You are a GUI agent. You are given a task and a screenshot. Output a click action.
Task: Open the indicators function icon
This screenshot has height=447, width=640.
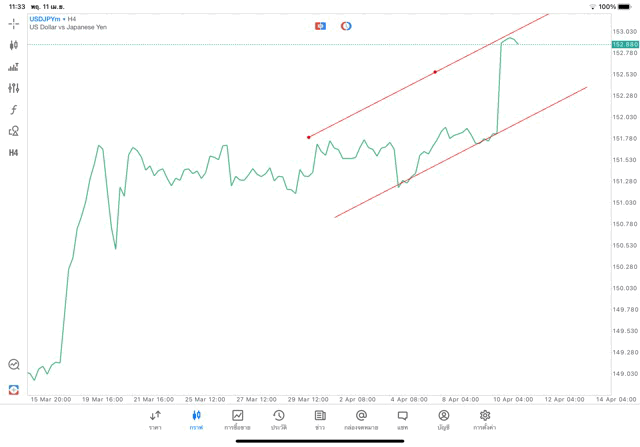[x=13, y=110]
